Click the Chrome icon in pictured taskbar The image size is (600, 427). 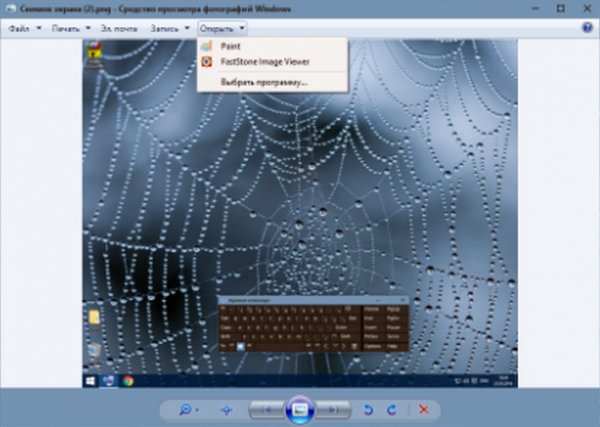[128, 381]
